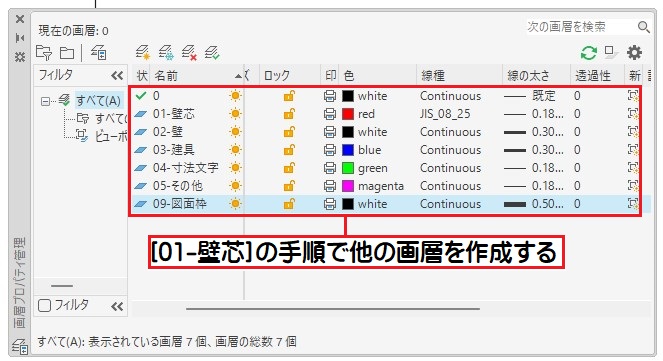Change green color swatch of 04-寸法文字
Image resolution: width=663 pixels, height=361 pixels.
pos(348,168)
